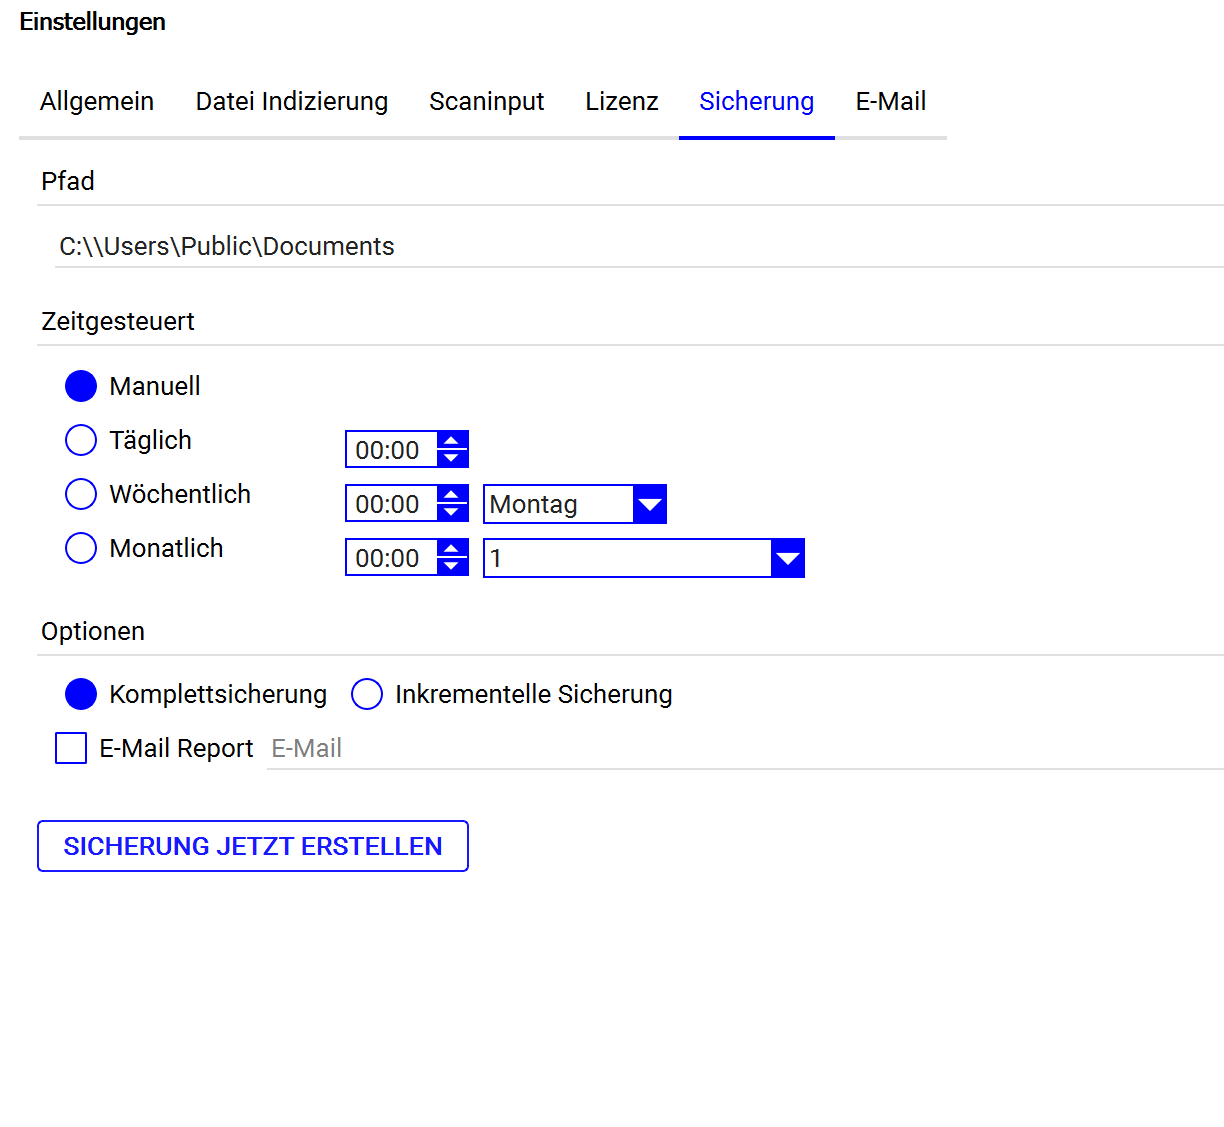The image size is (1224, 1127).
Task: Tick the E-Mail Report checkbox
Action: coord(71,748)
